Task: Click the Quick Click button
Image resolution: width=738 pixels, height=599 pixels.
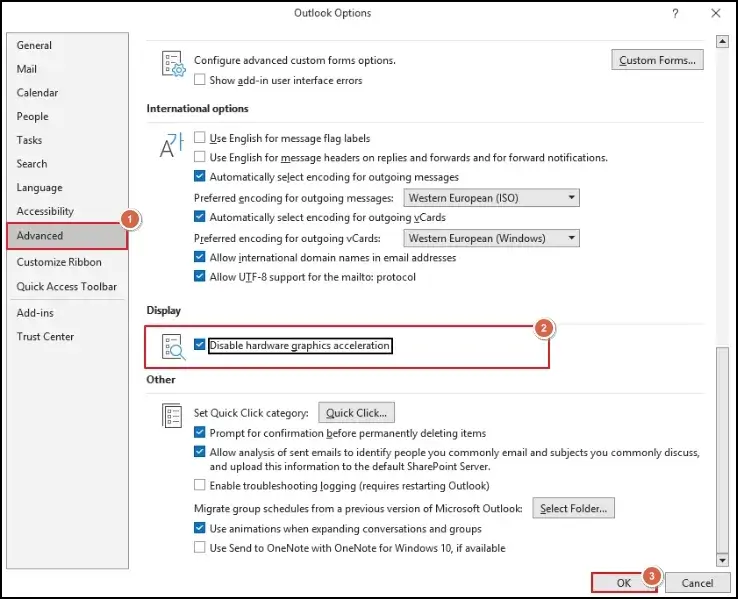Action: point(356,413)
